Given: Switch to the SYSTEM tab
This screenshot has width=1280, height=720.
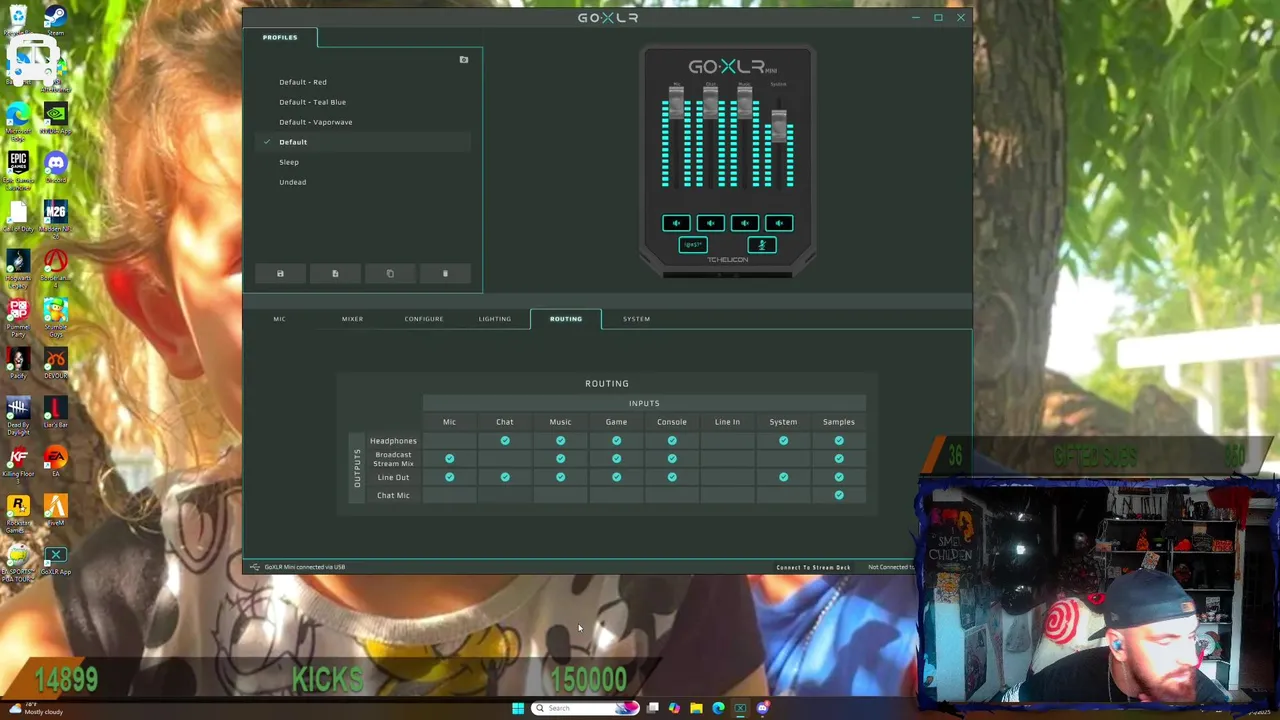Looking at the screenshot, I should pyautogui.click(x=636, y=319).
